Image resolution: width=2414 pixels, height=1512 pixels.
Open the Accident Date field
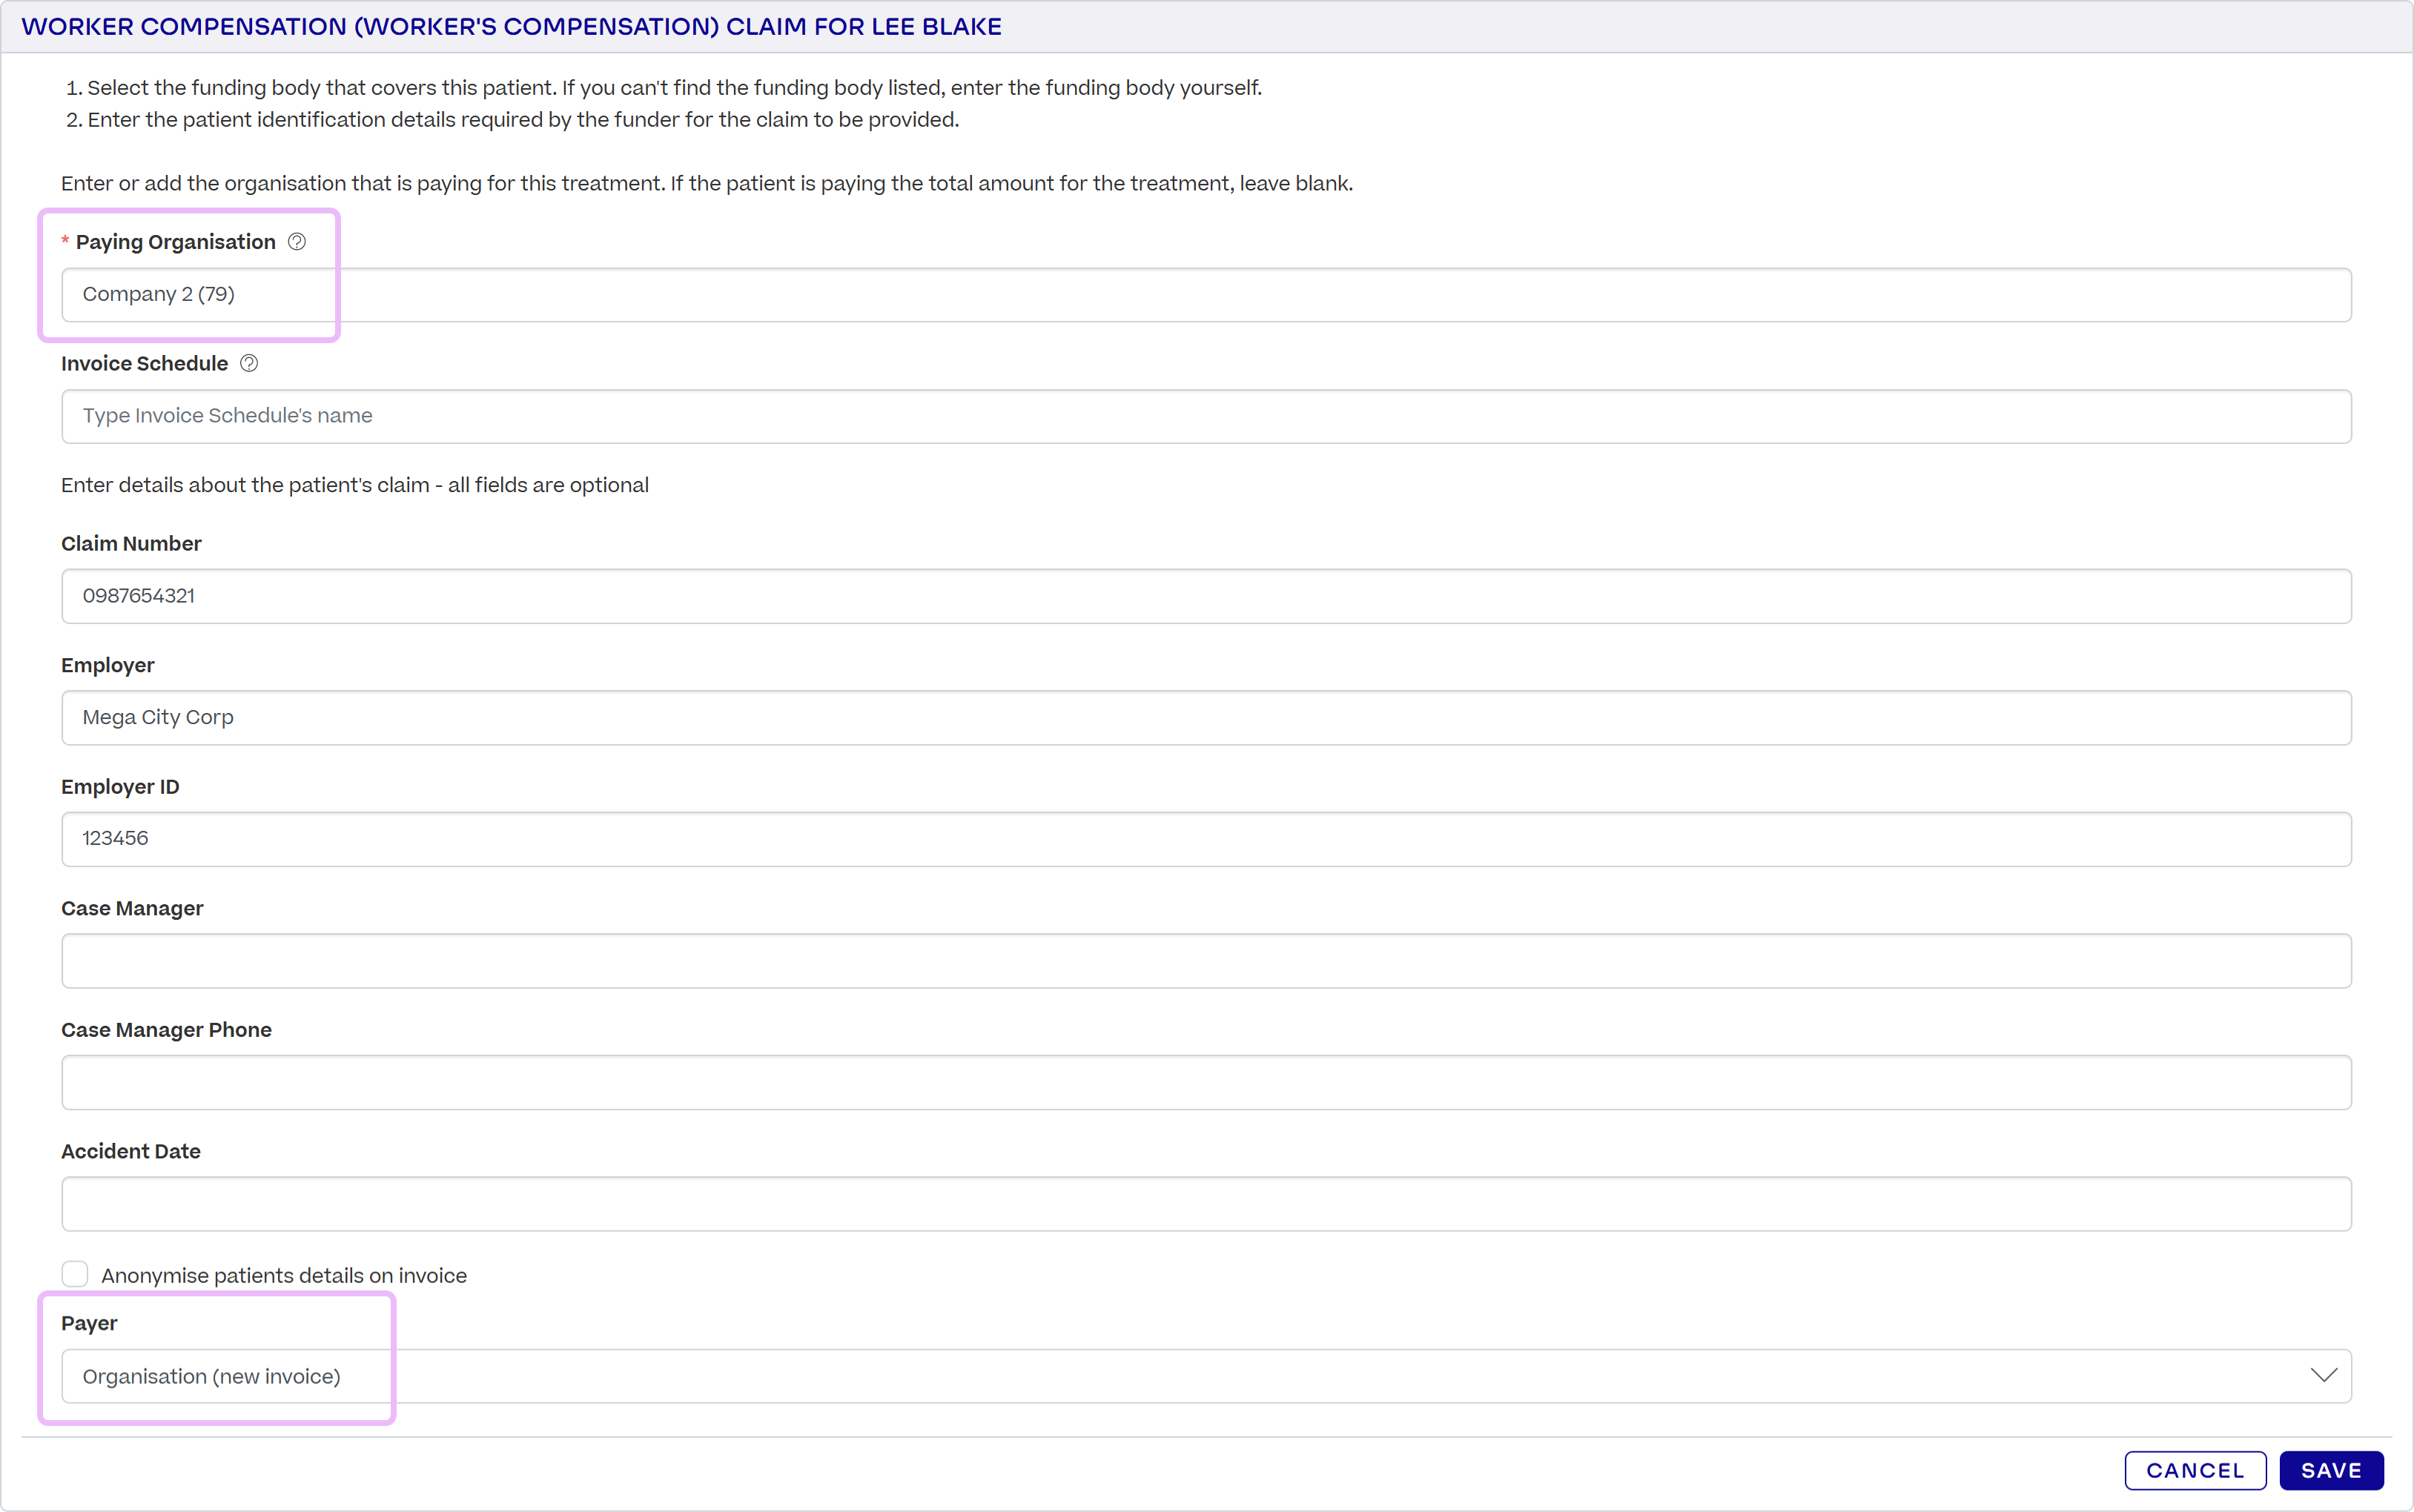point(1206,1204)
